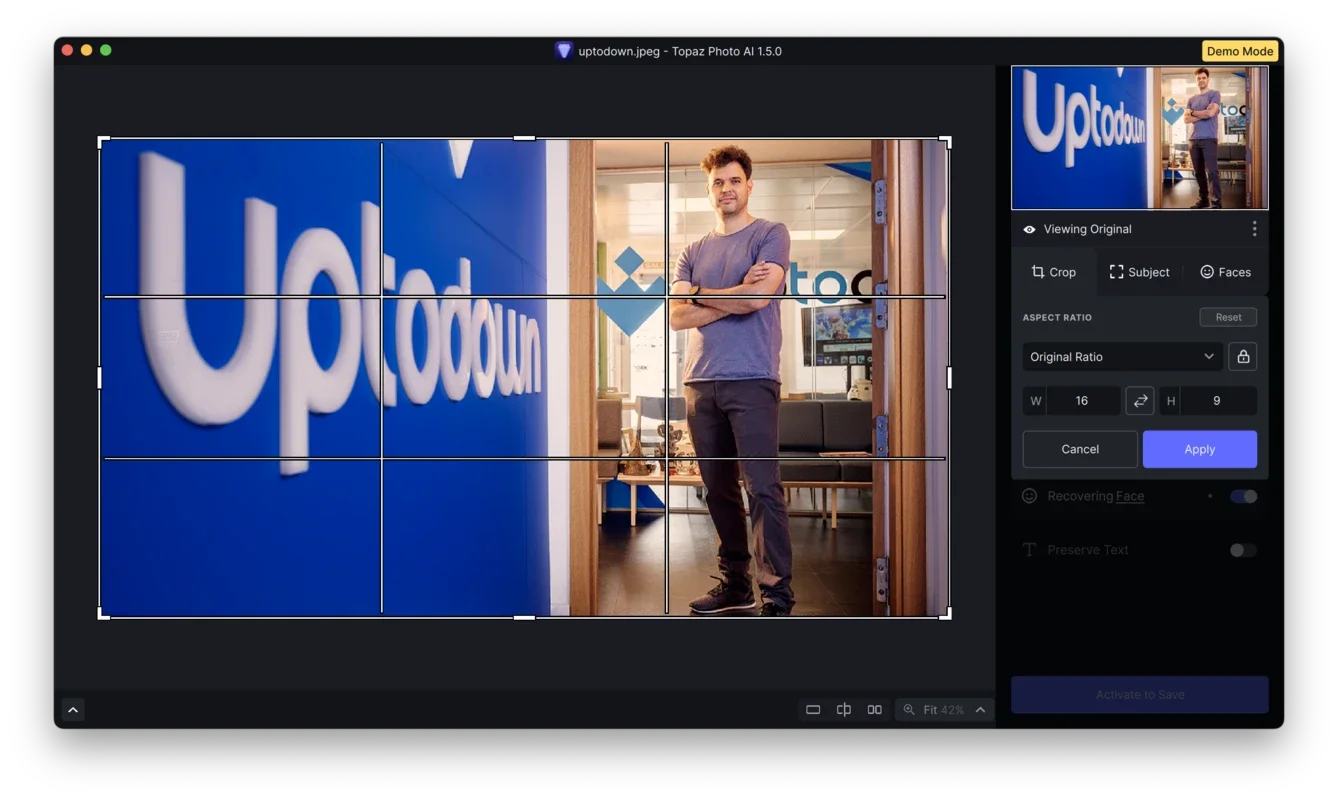This screenshot has height=800, width=1338.
Task: Click the top-center crop edge handle
Action: pyautogui.click(x=524, y=139)
